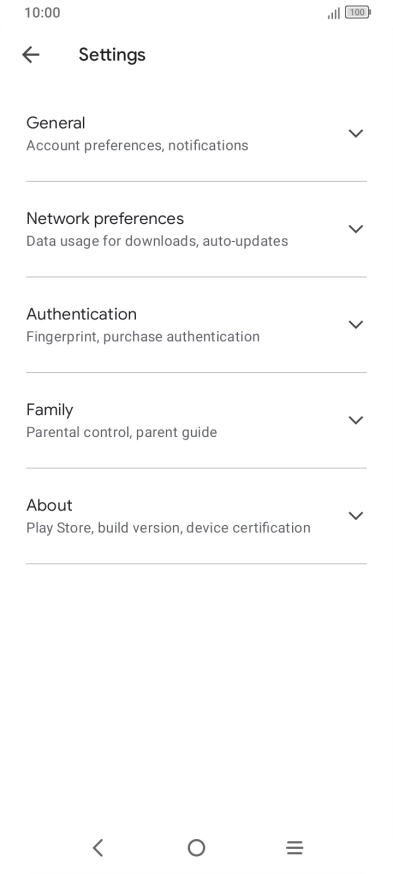Tap 'Data usage for downloads, auto-updates' text
This screenshot has height=874, width=393.
point(157,241)
